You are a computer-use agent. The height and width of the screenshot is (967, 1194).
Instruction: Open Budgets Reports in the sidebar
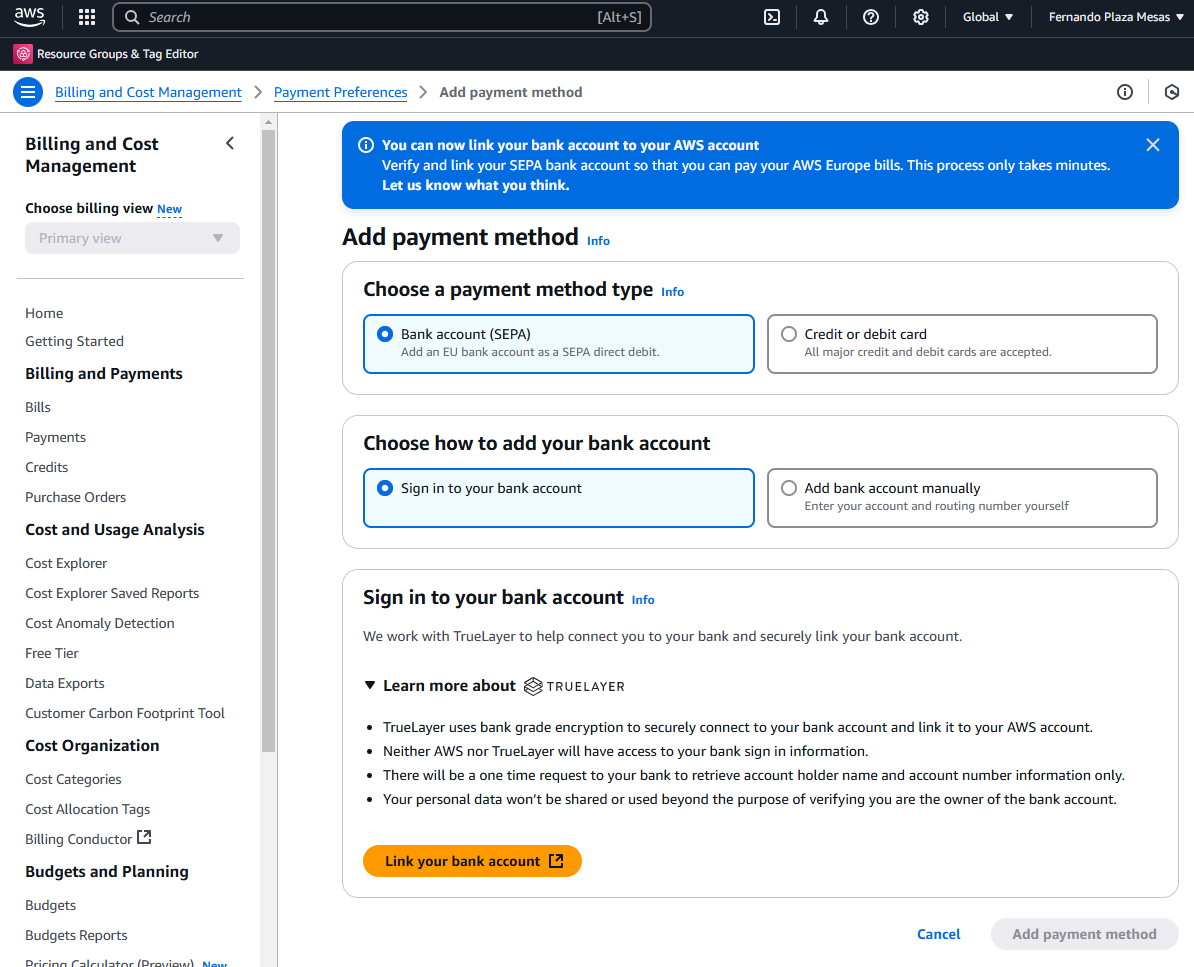pos(76,935)
